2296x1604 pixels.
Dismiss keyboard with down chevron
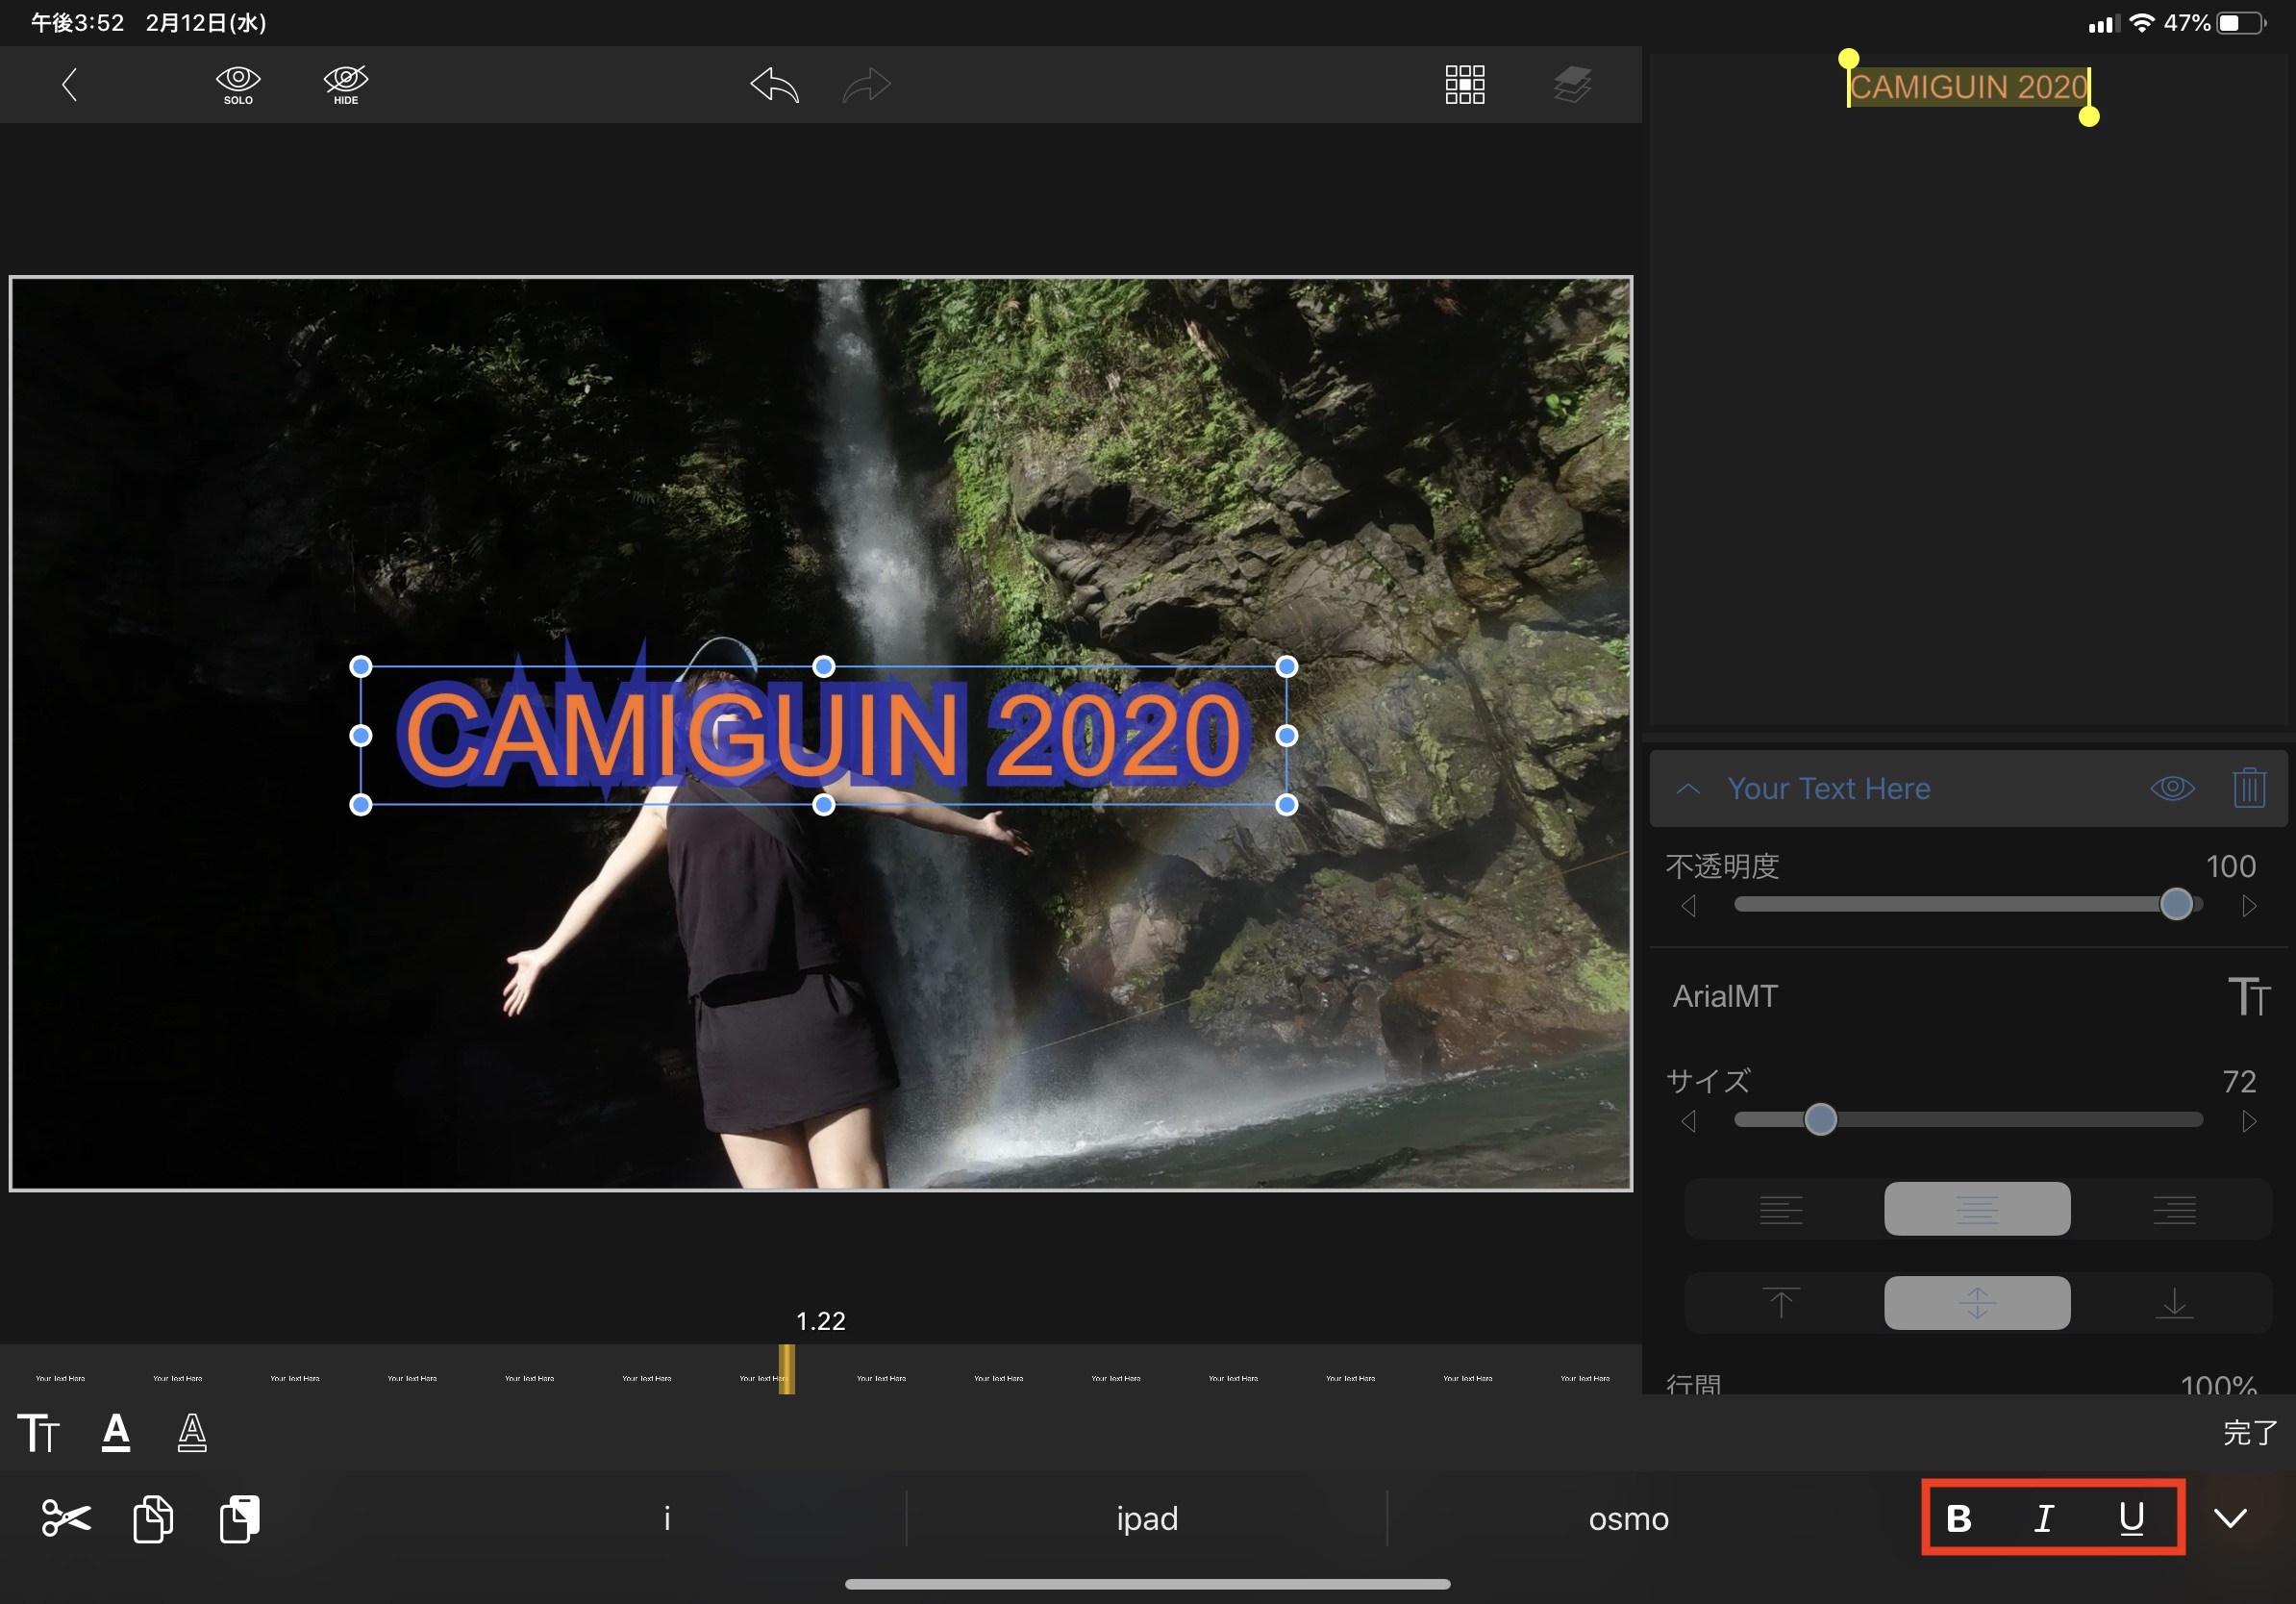[2230, 1518]
